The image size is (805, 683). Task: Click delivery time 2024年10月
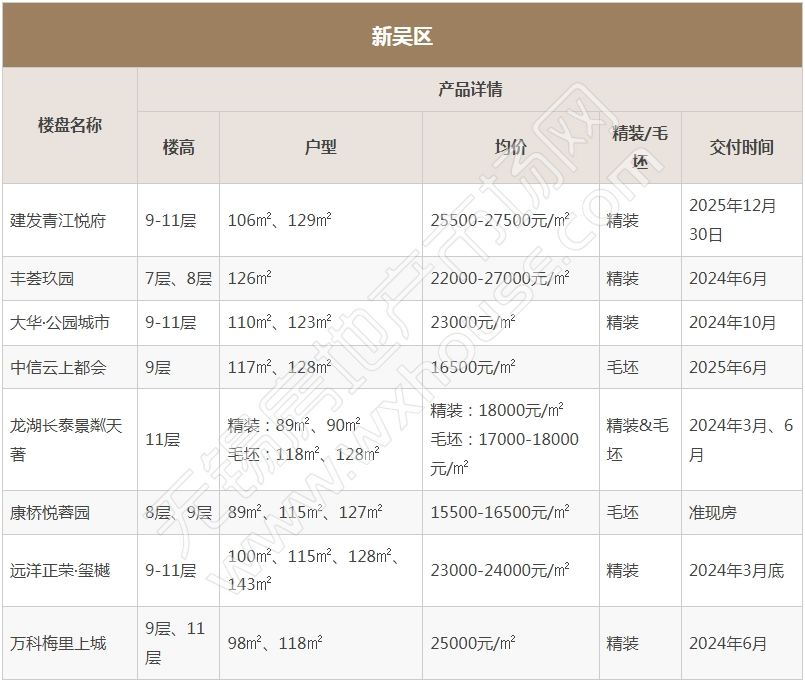tap(732, 322)
